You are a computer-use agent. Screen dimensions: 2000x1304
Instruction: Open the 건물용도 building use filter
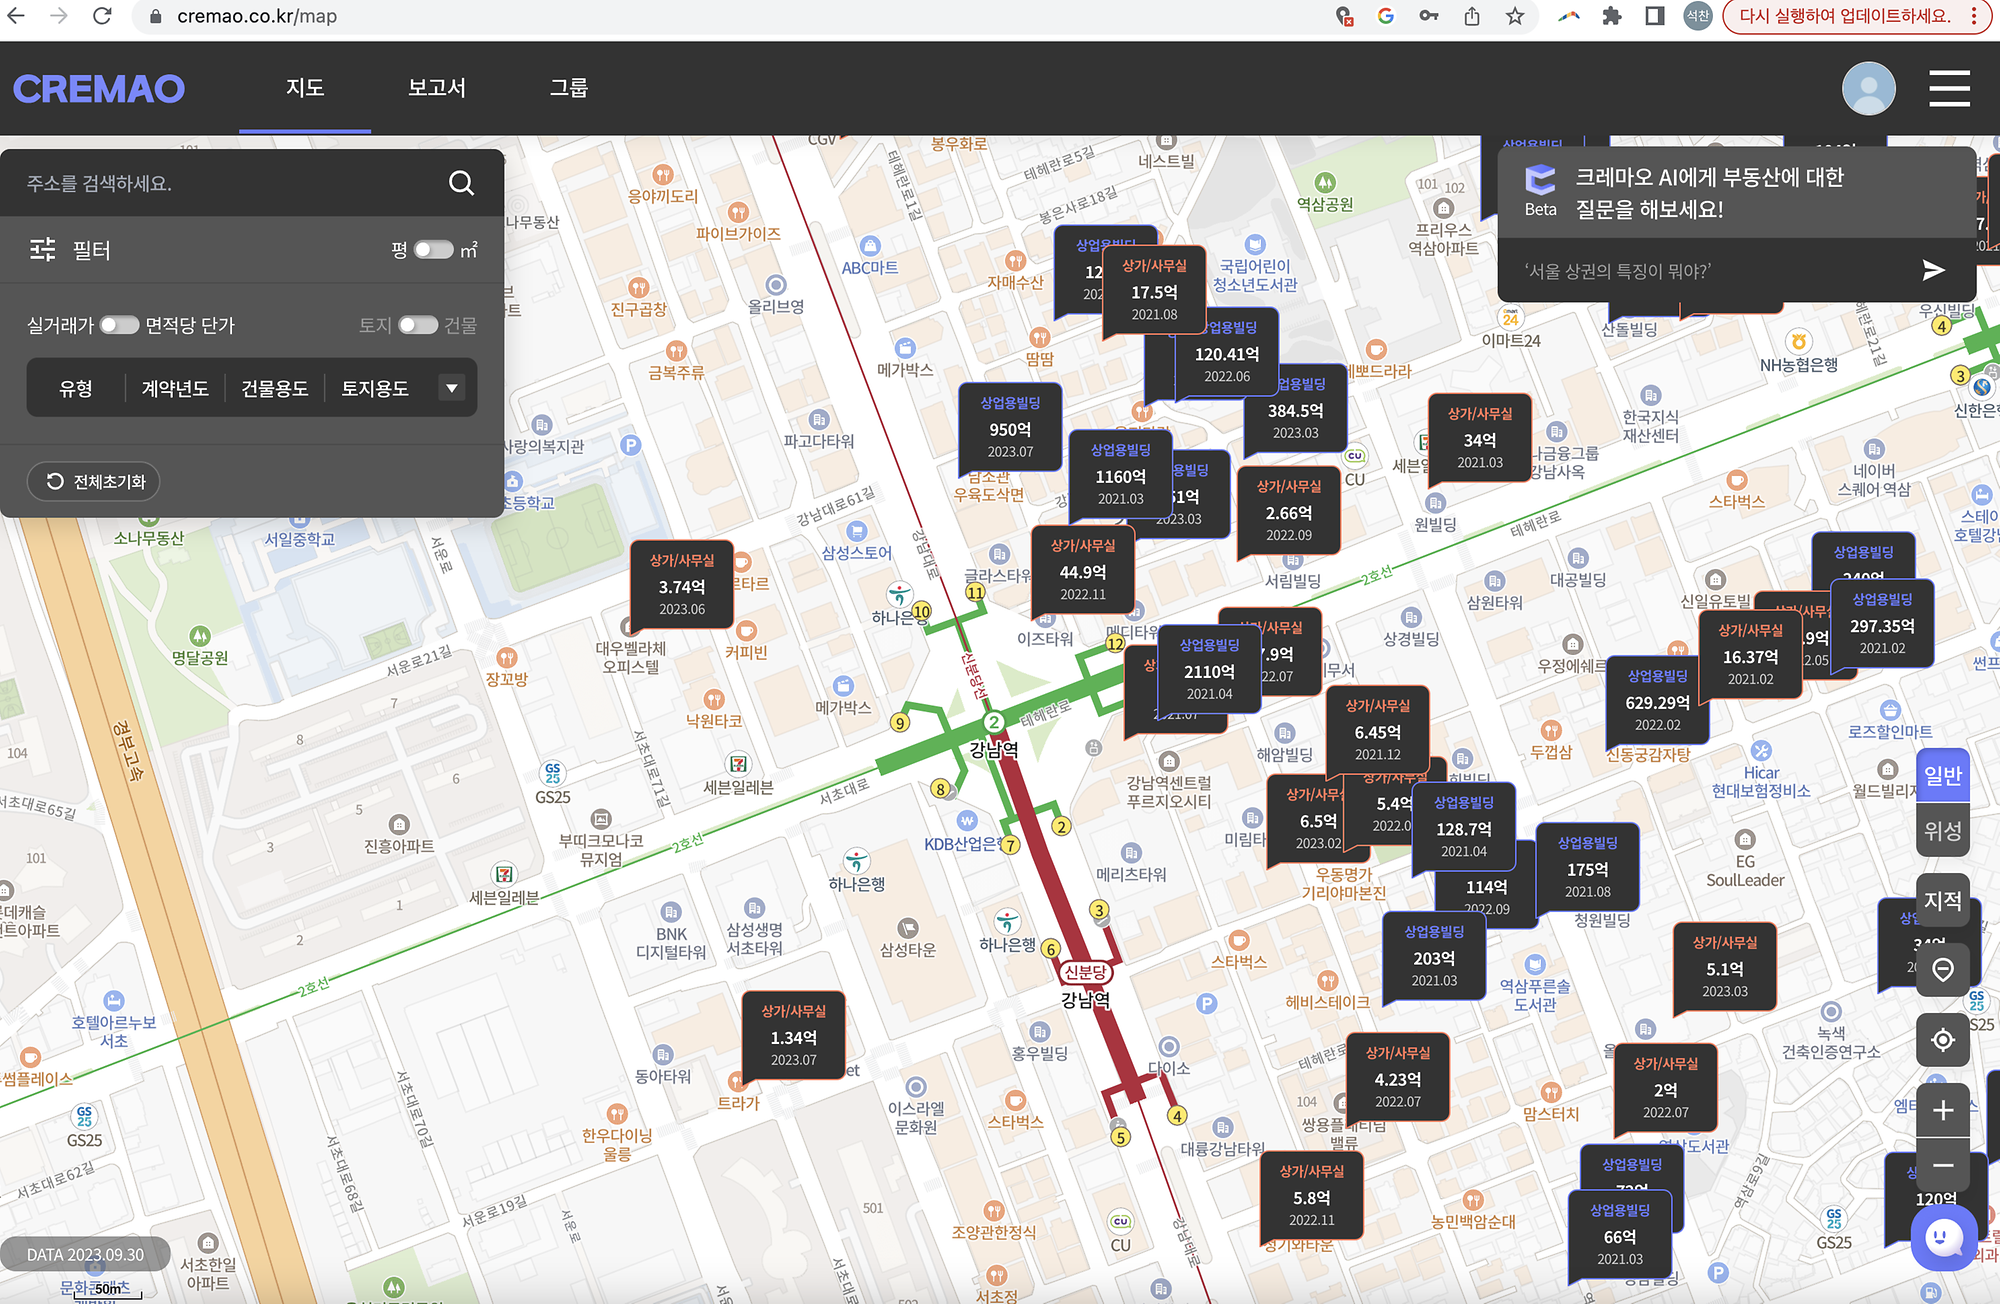point(275,388)
